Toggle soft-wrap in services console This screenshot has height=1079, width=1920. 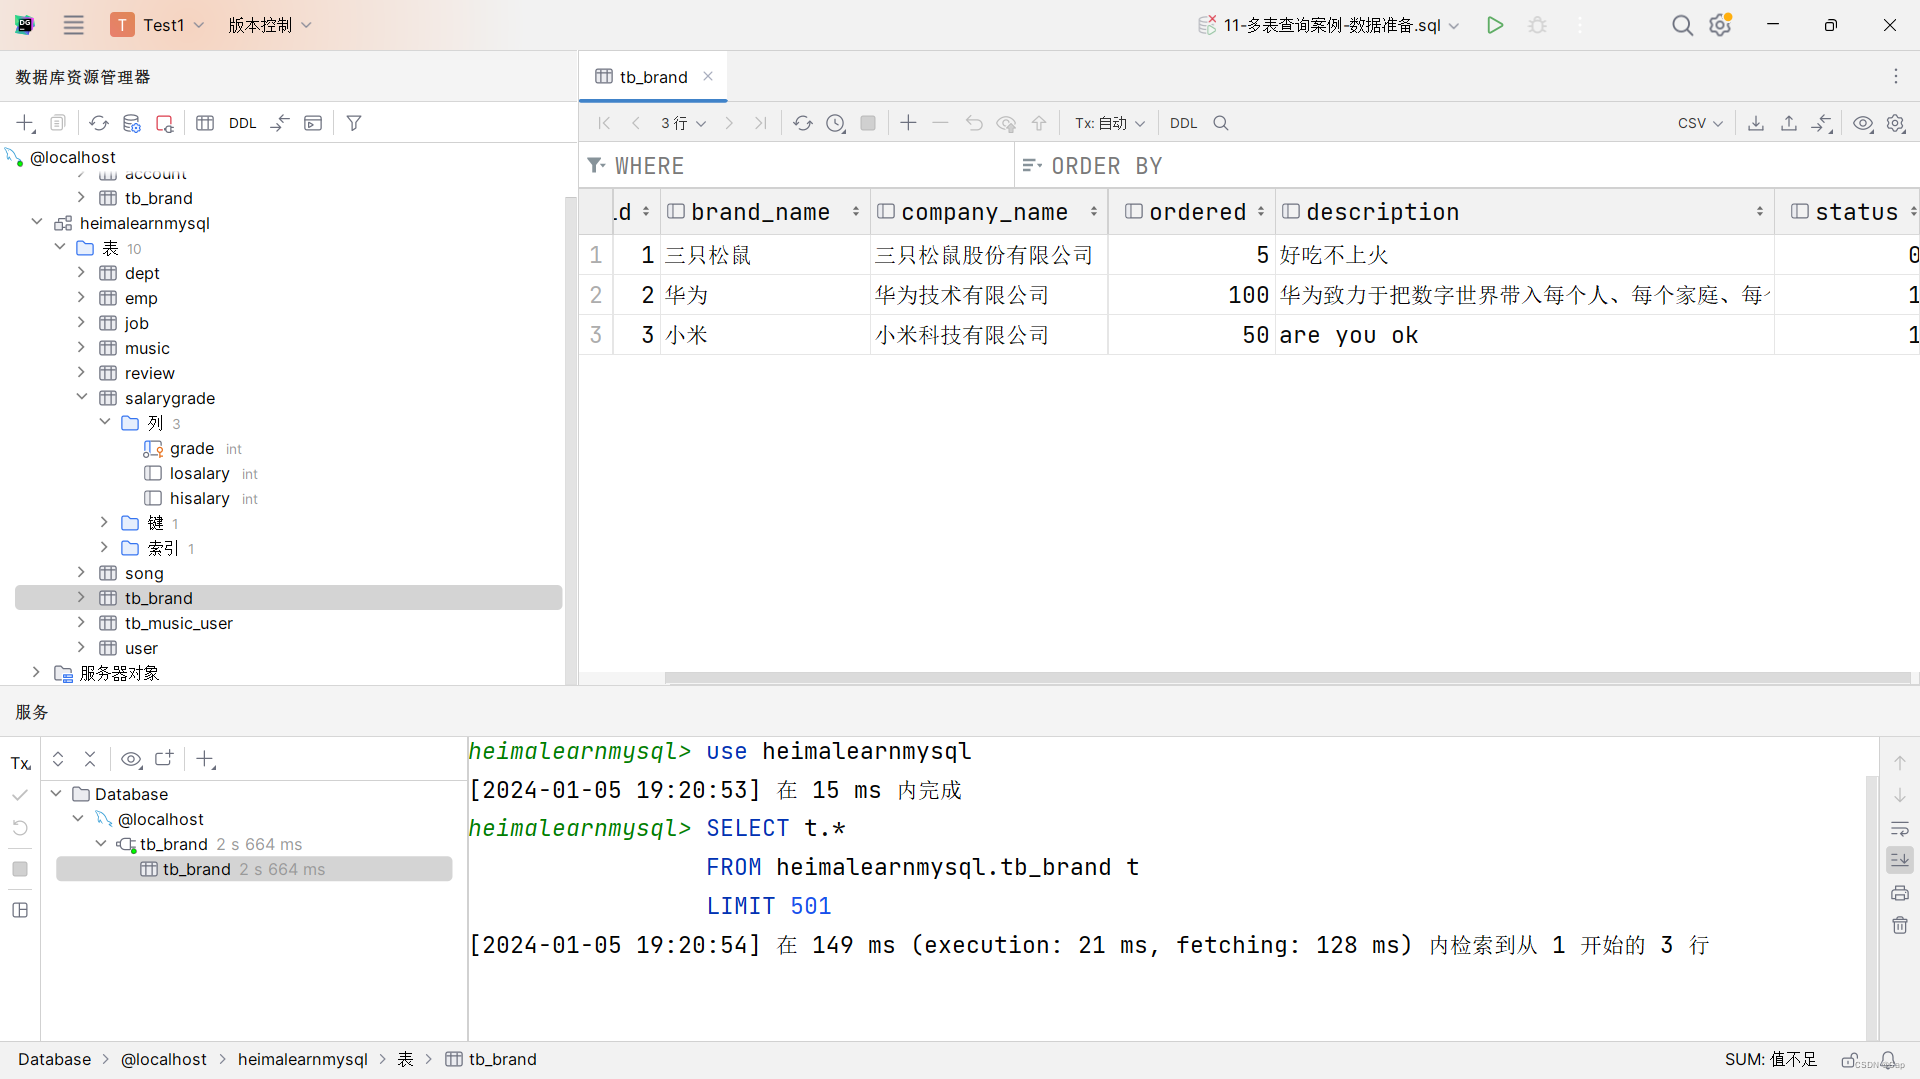click(x=1900, y=828)
